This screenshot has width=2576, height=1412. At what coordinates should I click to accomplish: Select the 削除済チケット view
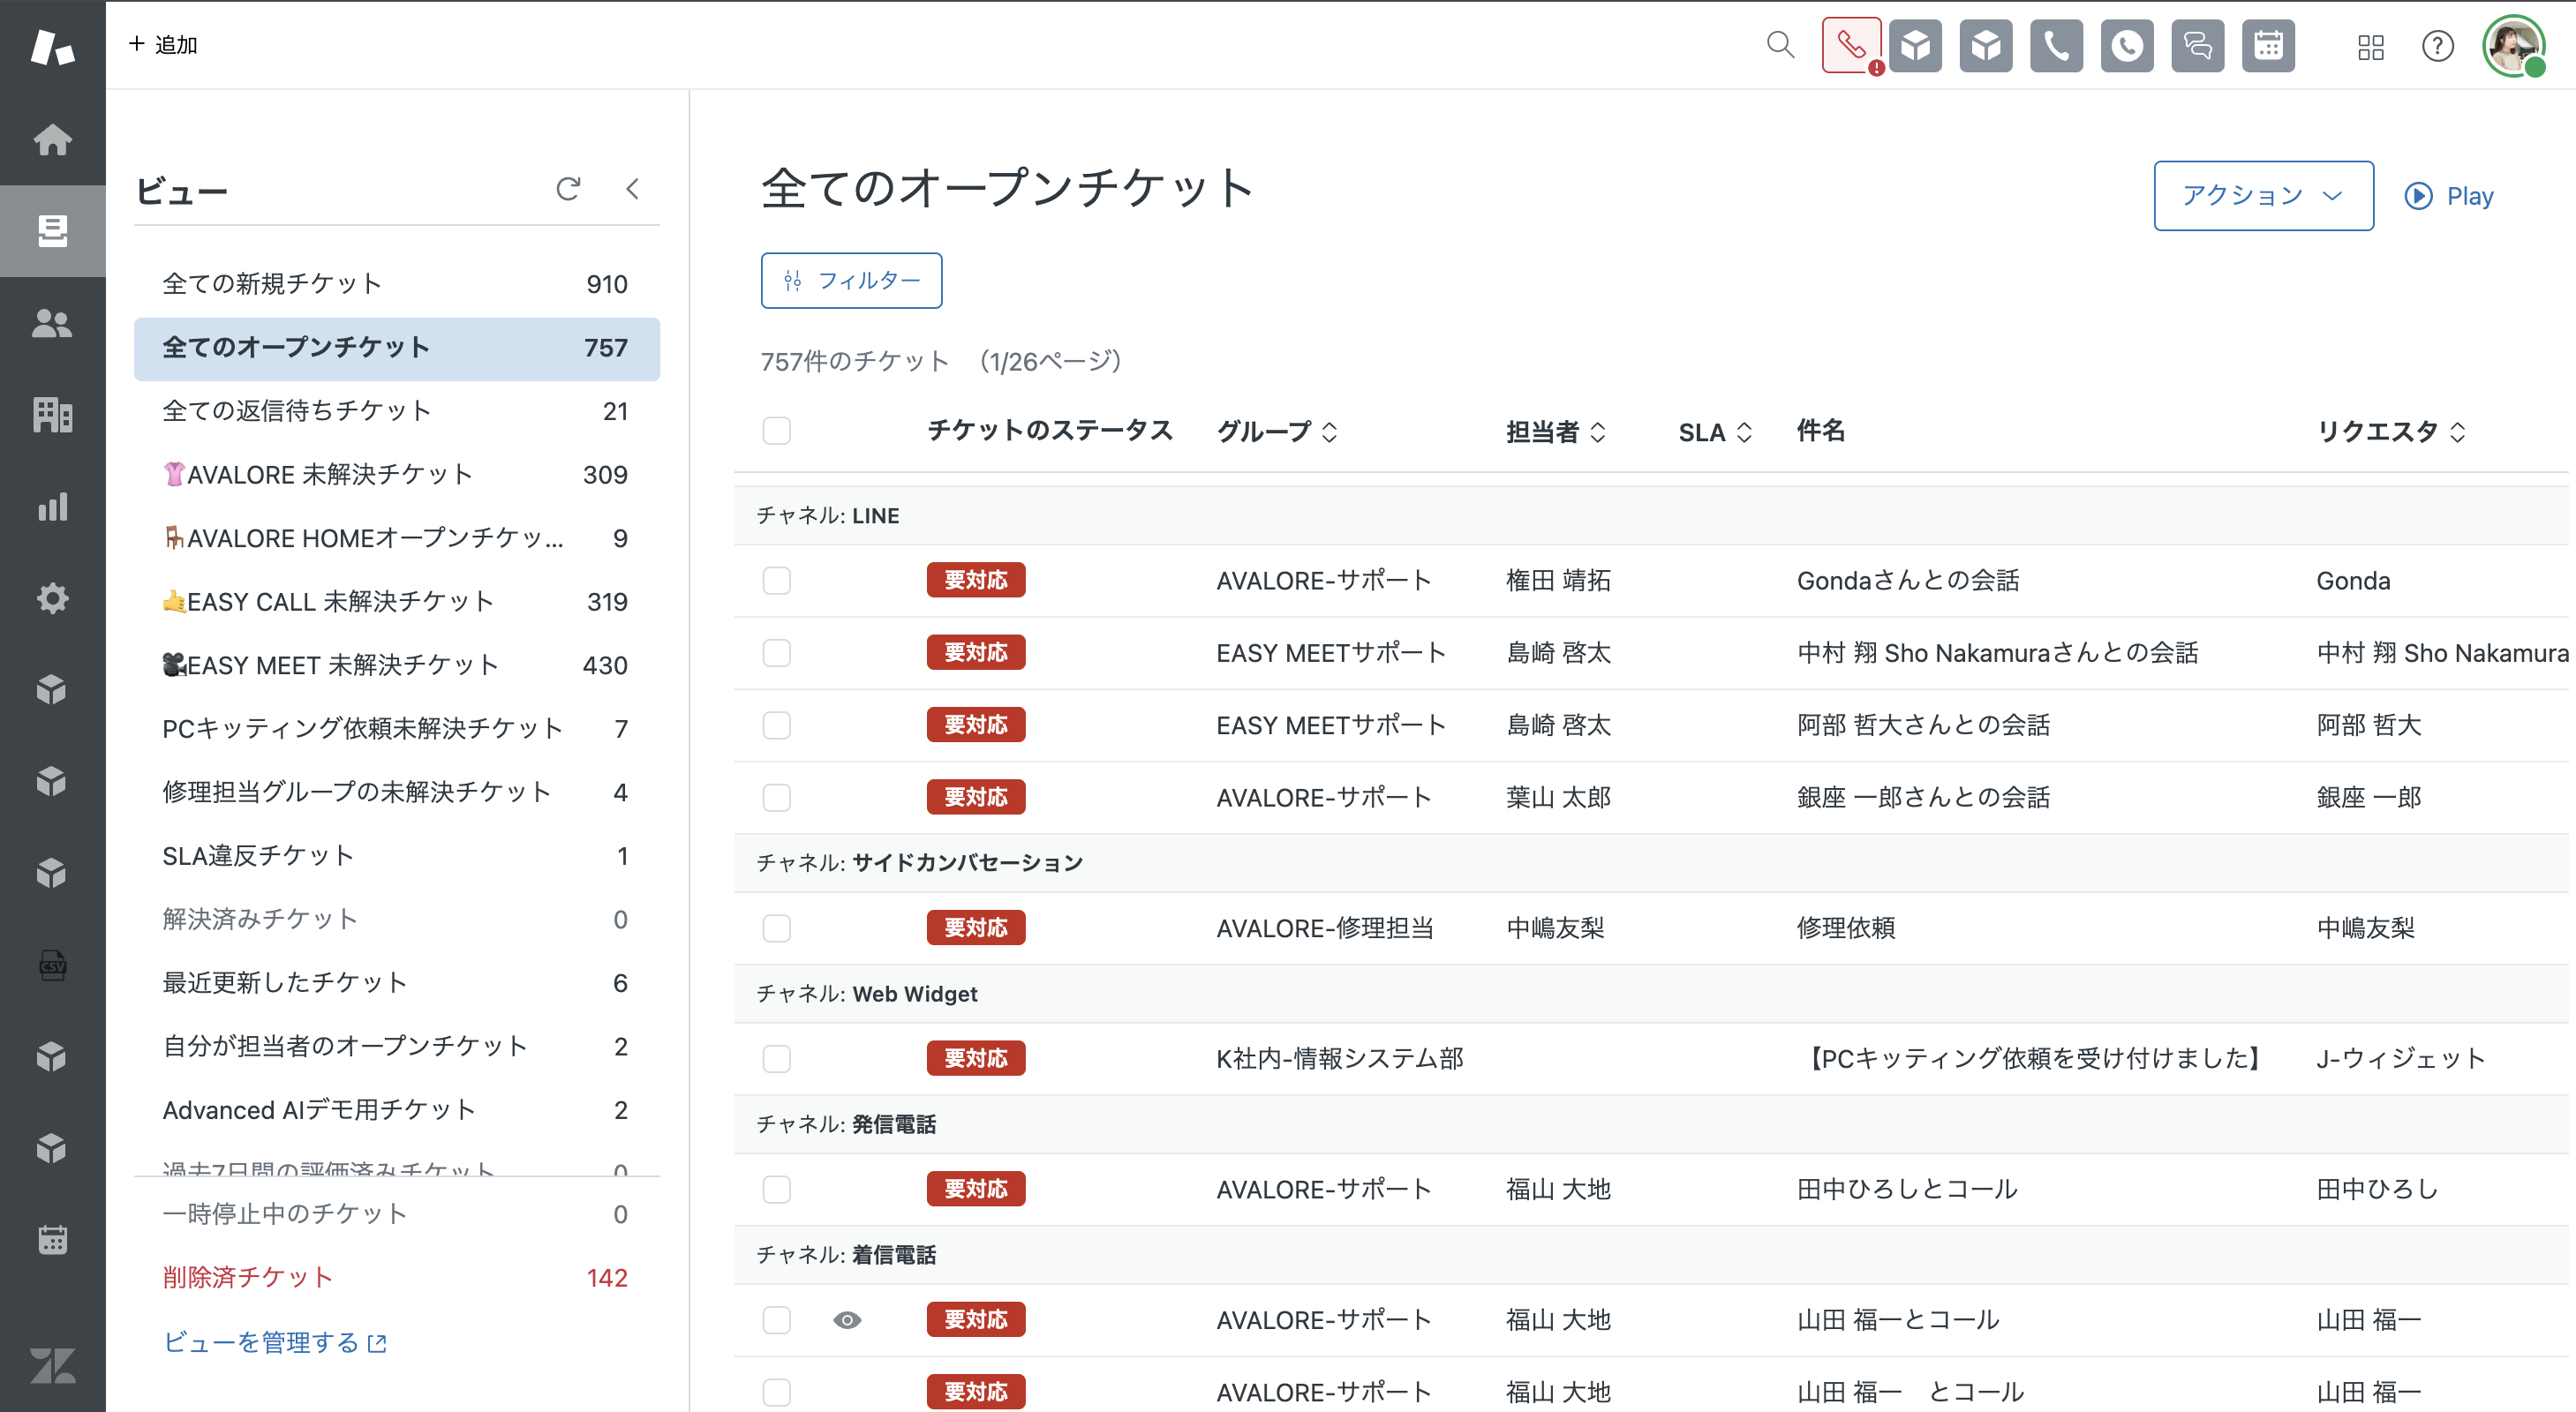(x=396, y=1277)
